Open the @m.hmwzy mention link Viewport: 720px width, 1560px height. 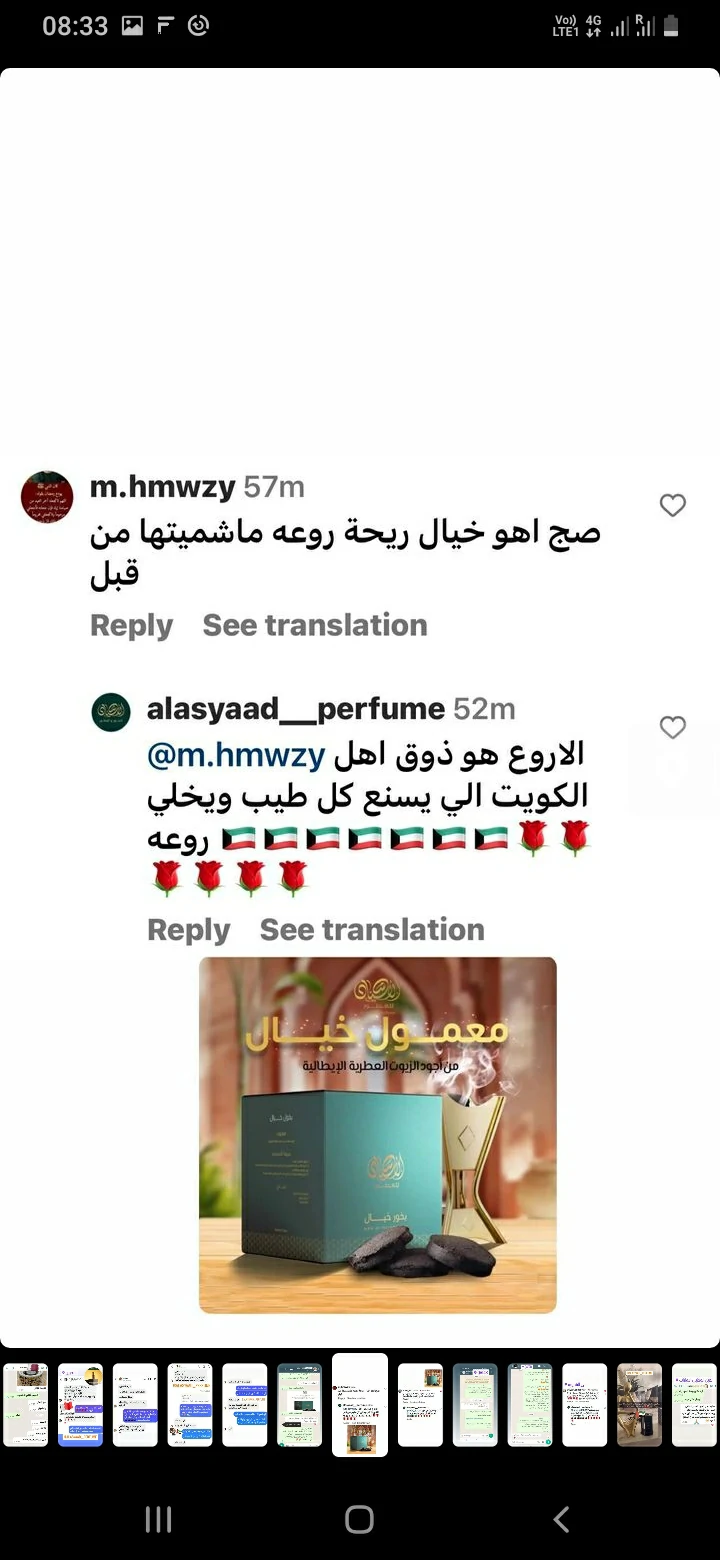tap(236, 755)
